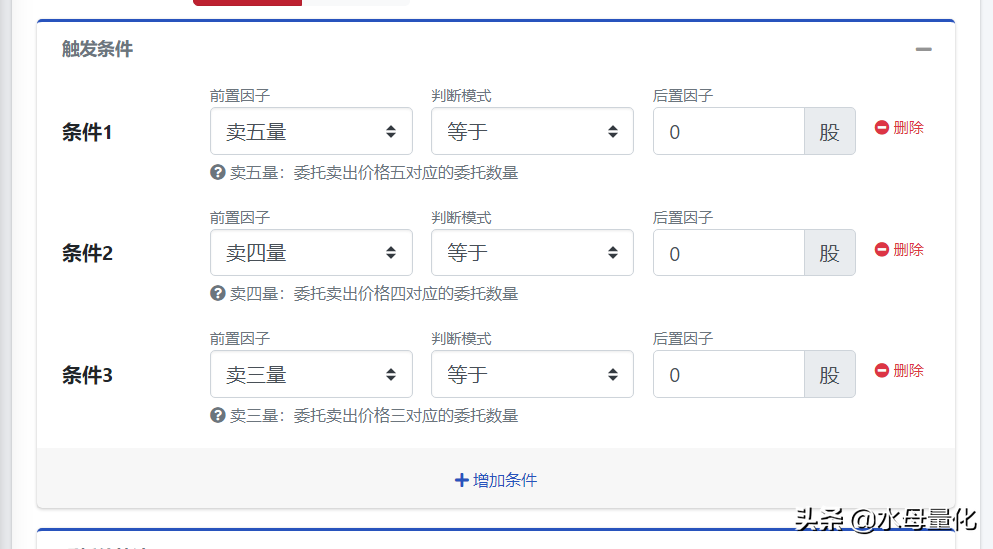Viewport: 993px width, 549px height.
Task: Click the 条件3 row label
Action: [87, 375]
